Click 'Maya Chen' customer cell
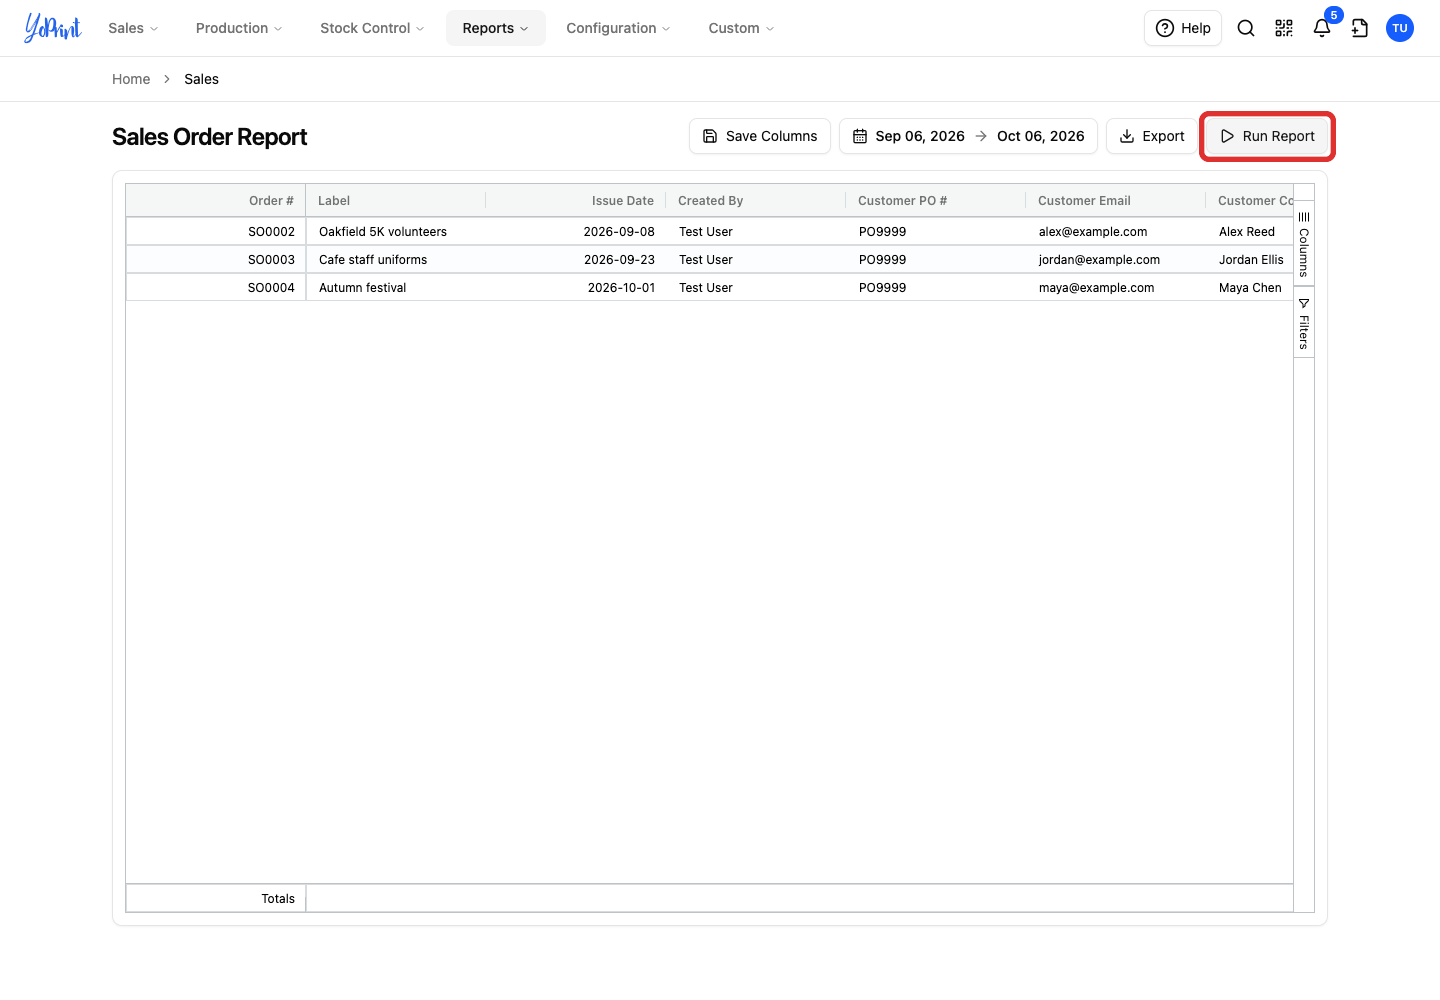This screenshot has height=1000, width=1440. [1250, 287]
